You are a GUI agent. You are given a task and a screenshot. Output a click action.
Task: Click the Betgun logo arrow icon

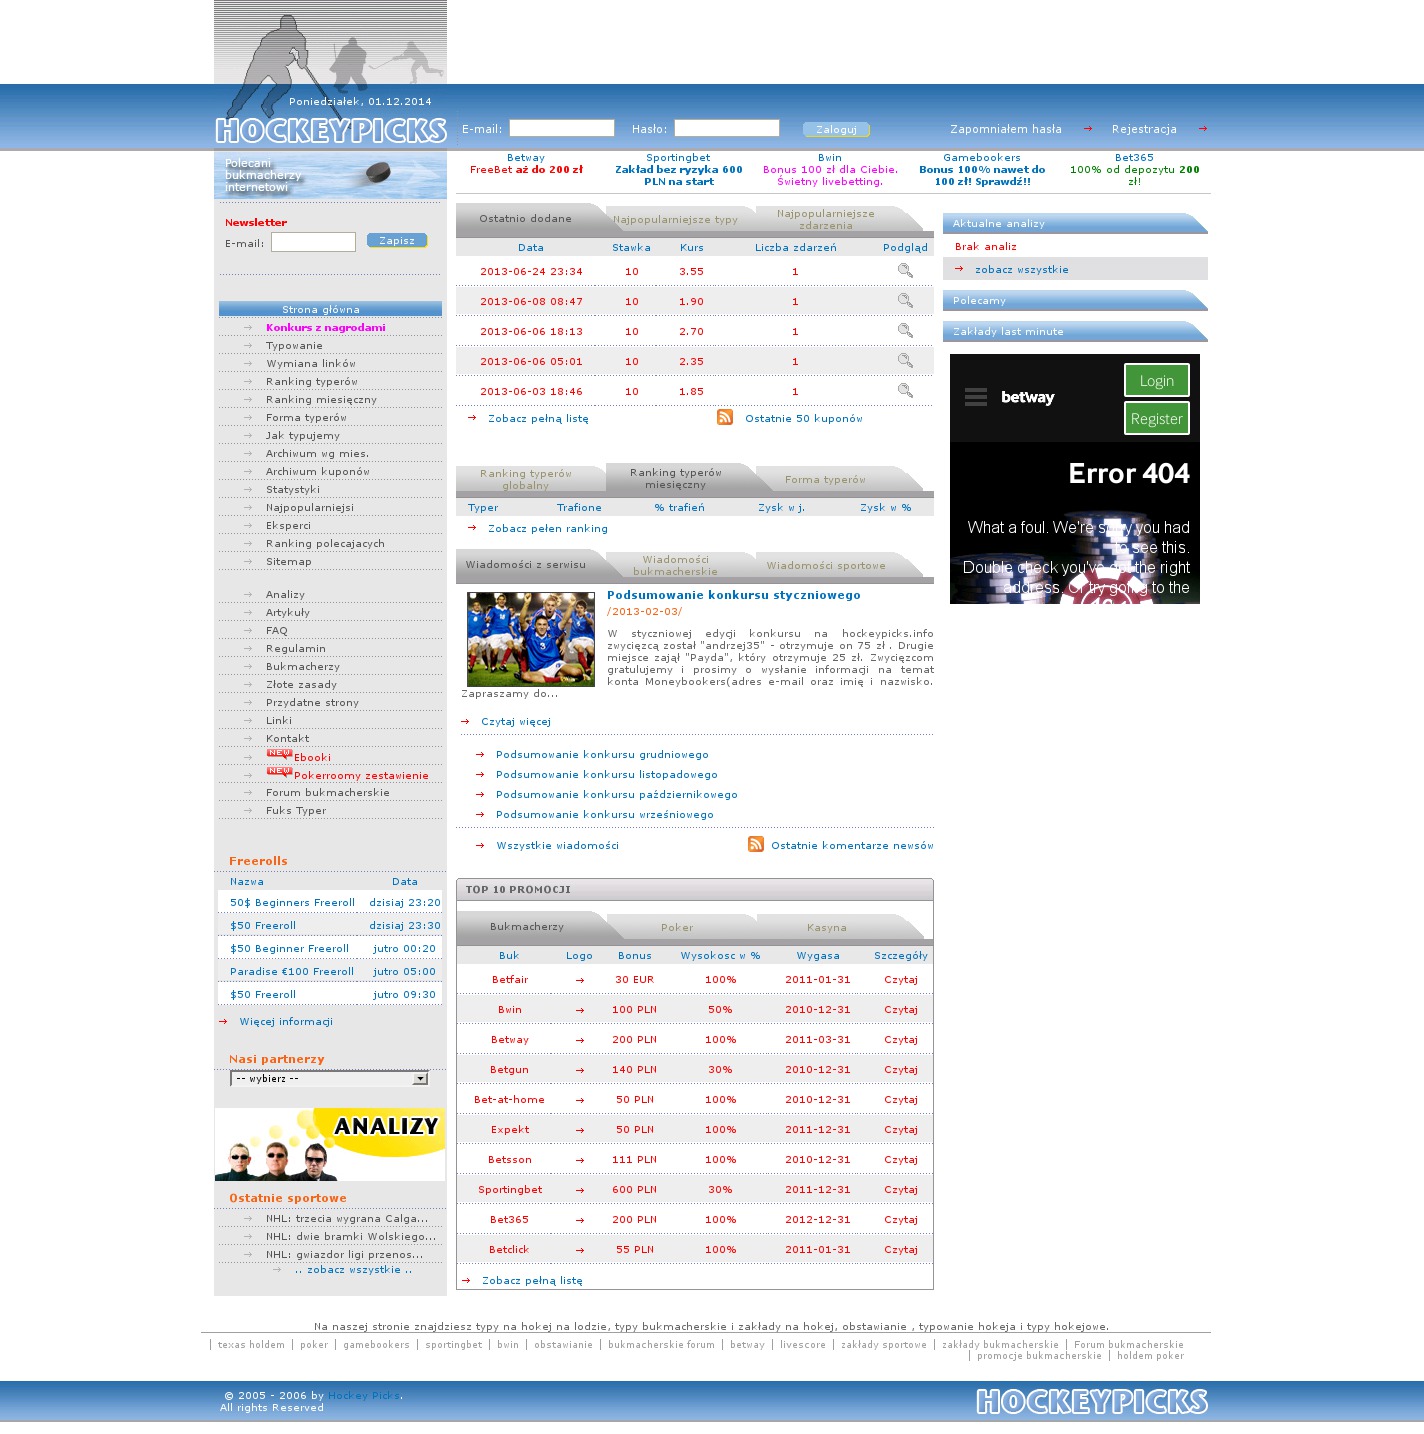point(580,1070)
